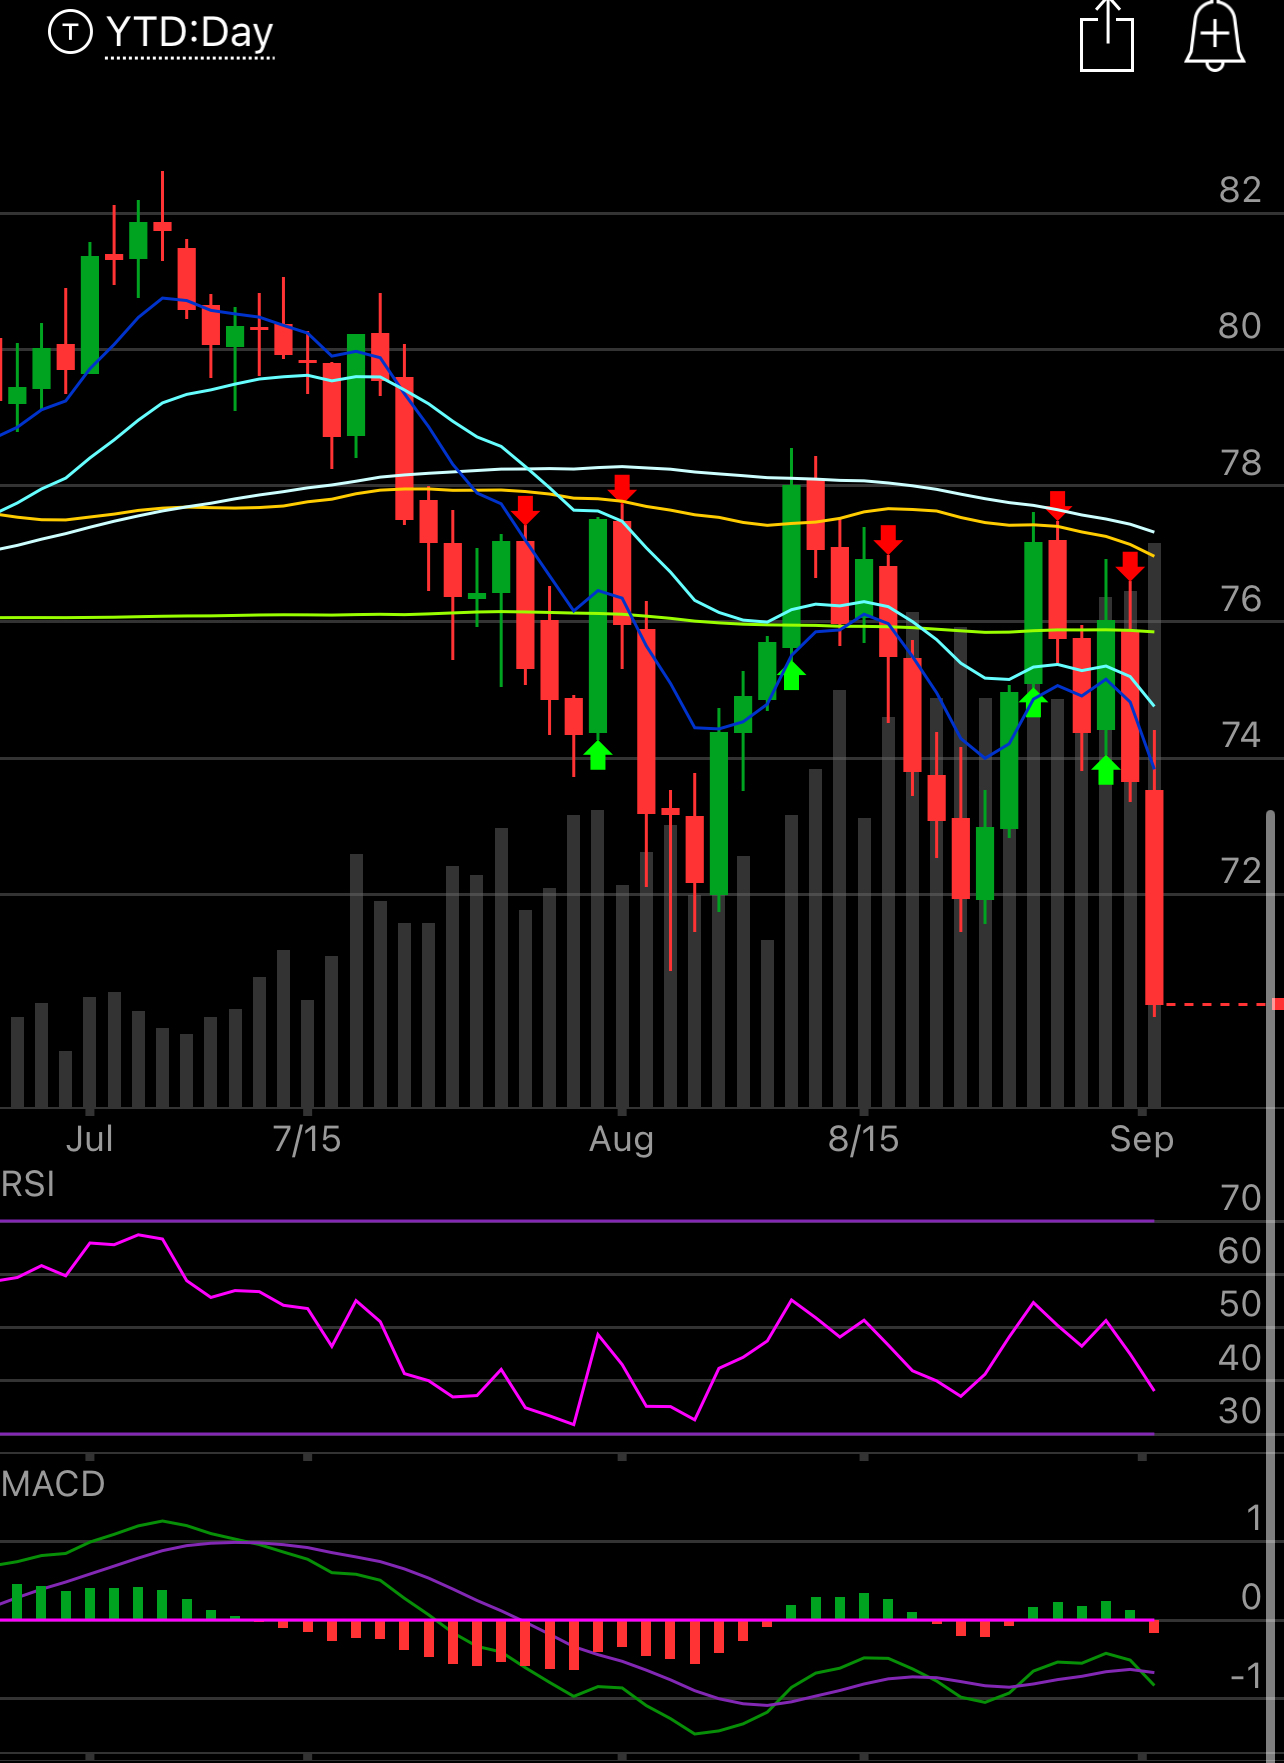Tap the RSI 40 level label

coord(1240,1358)
